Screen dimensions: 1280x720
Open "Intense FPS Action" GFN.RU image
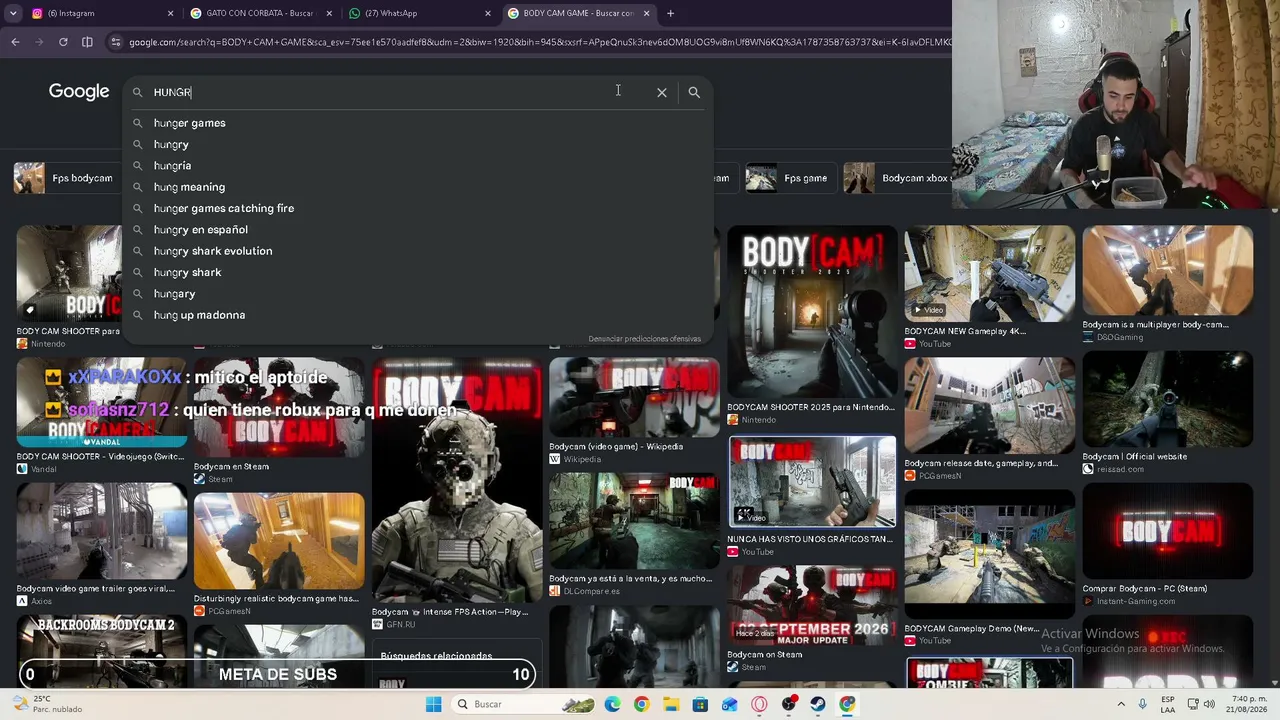tap(457, 480)
